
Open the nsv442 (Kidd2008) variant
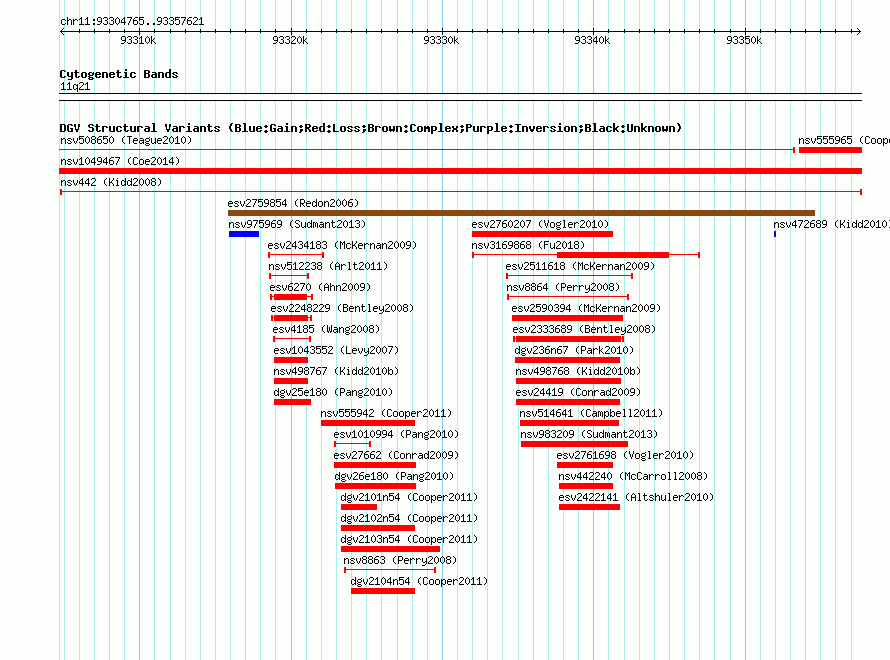pyautogui.click(x=111, y=182)
